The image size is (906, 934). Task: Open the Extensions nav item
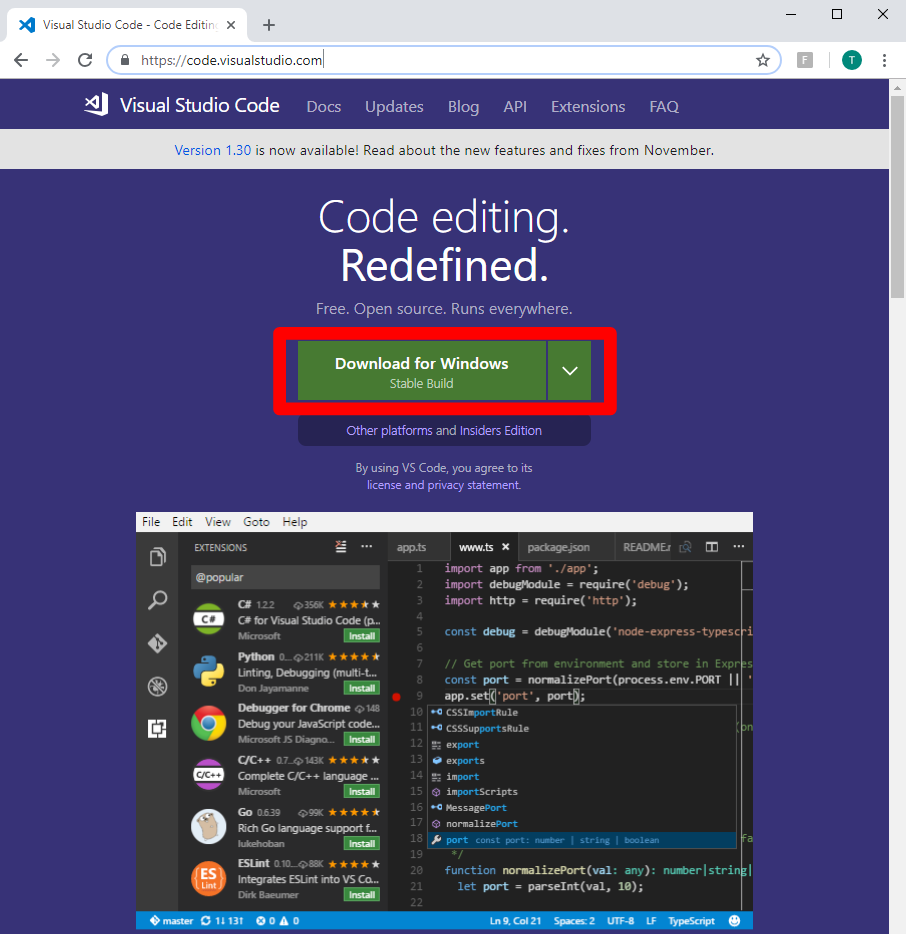588,107
